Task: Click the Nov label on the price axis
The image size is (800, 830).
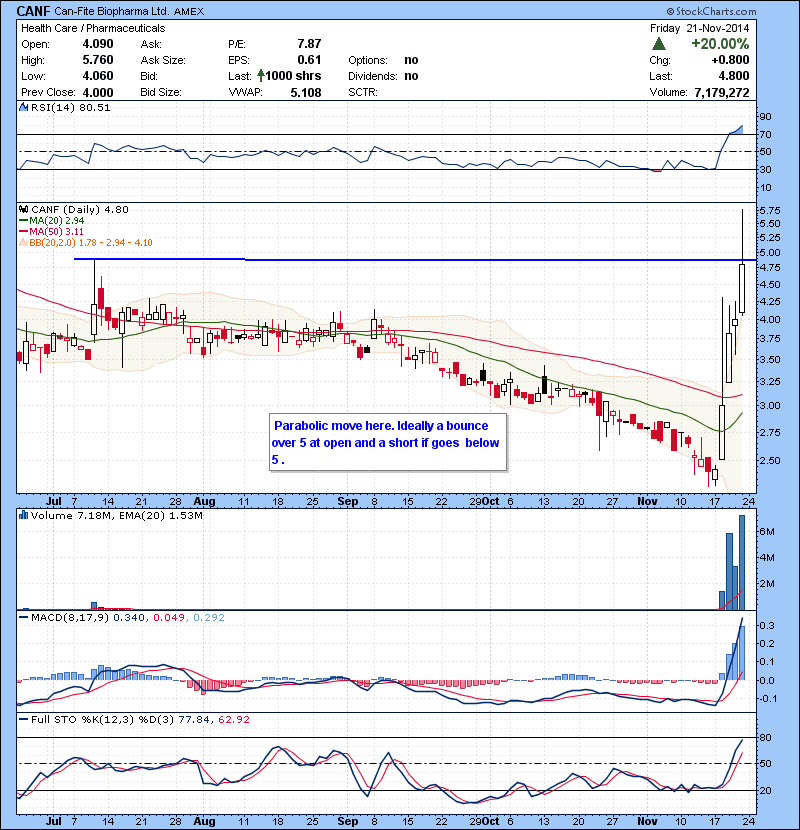Action: 647,501
